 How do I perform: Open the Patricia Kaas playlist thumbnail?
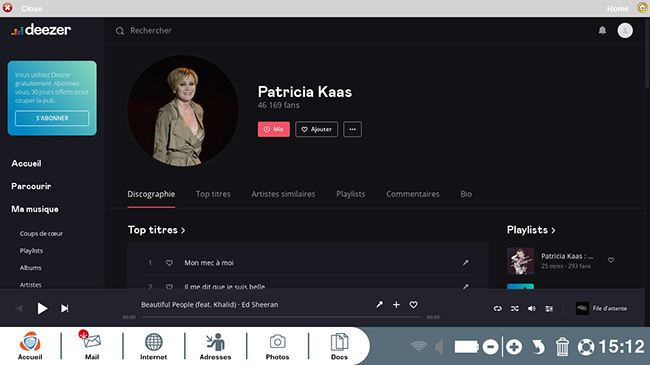[520, 261]
